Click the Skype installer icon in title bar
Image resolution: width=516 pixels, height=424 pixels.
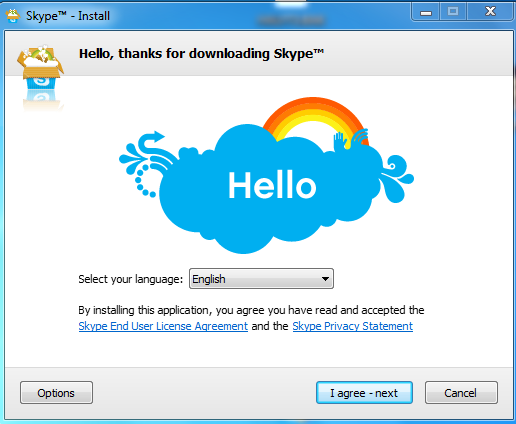13,16
